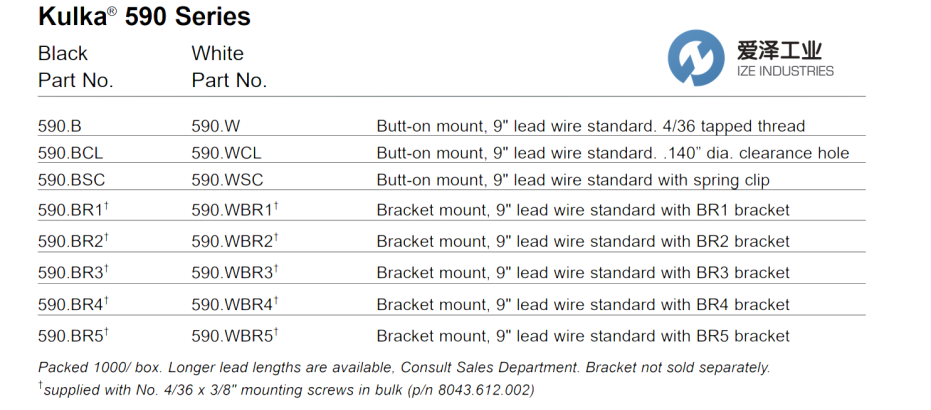Click part number 590.BR3
Image resolution: width=931 pixels, height=410 pixels.
(x=73, y=272)
